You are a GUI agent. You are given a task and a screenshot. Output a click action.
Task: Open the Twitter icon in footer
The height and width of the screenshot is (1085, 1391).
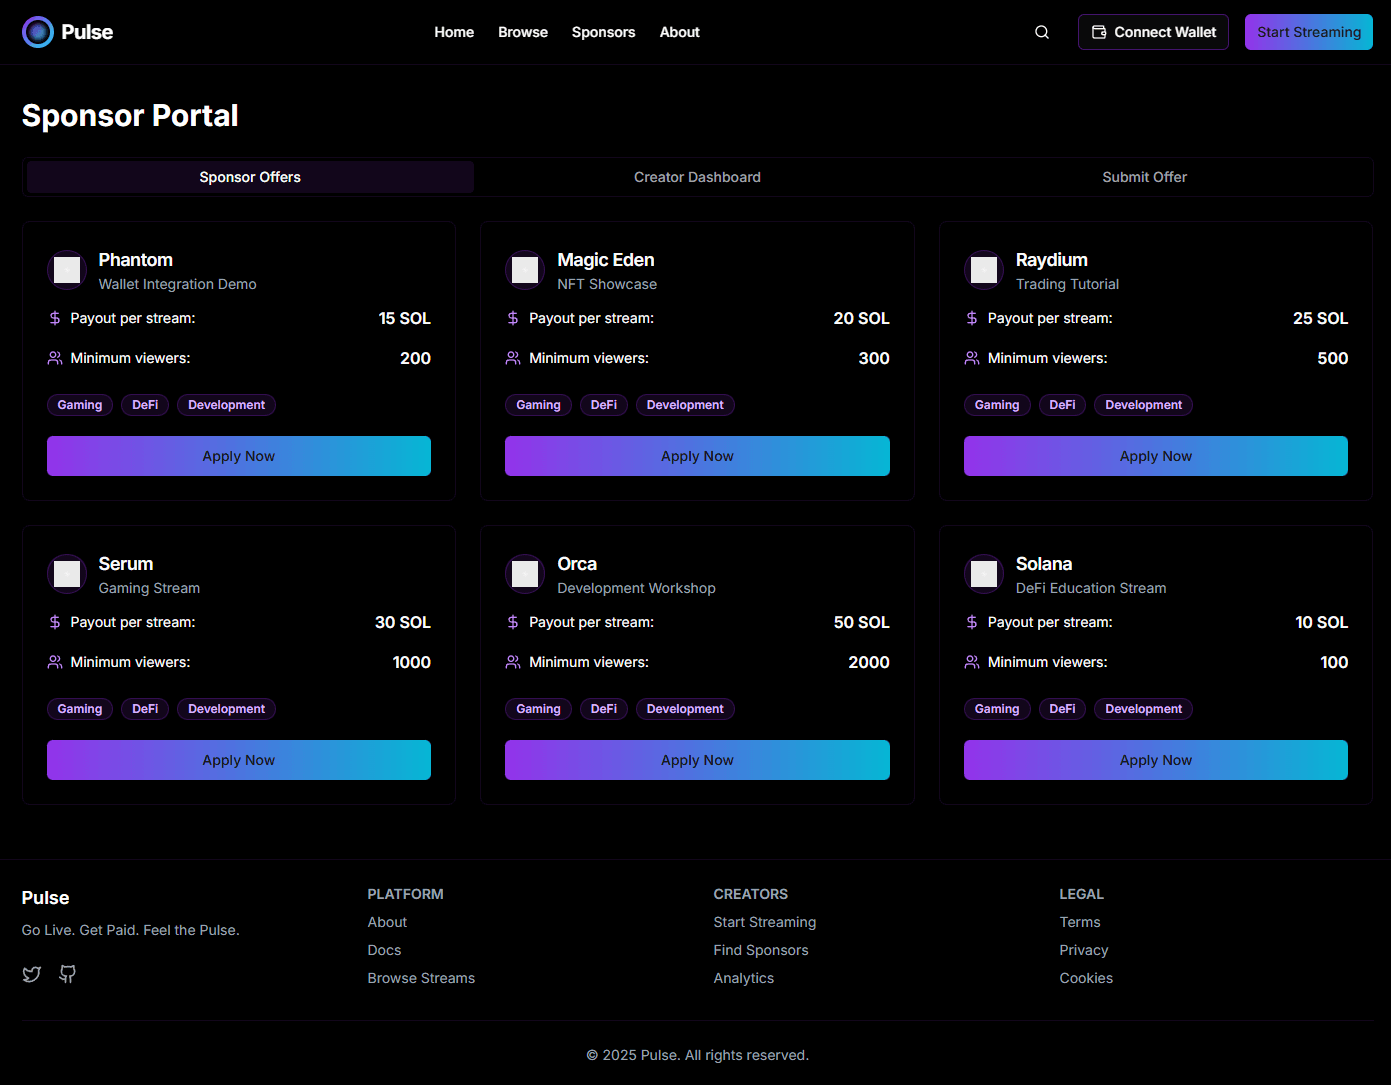pyautogui.click(x=32, y=974)
